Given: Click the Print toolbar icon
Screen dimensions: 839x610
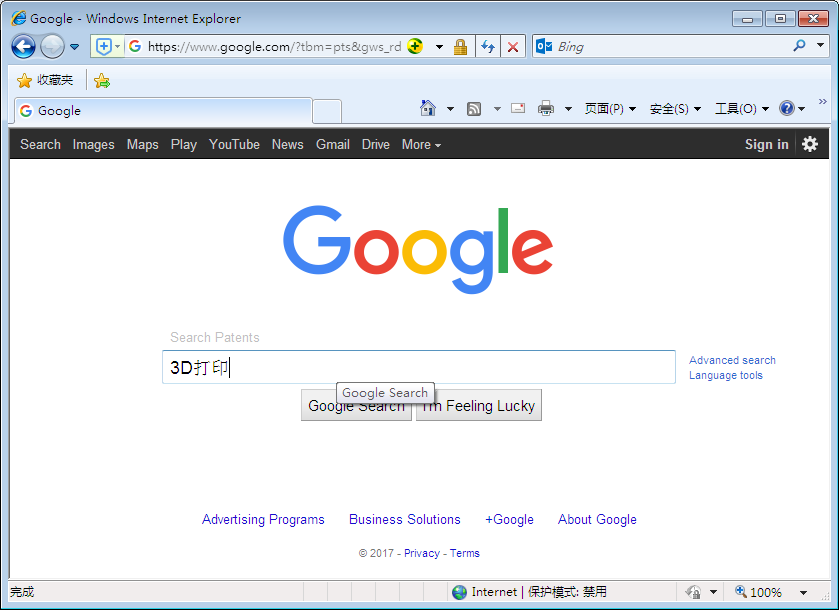Looking at the screenshot, I should (x=546, y=109).
